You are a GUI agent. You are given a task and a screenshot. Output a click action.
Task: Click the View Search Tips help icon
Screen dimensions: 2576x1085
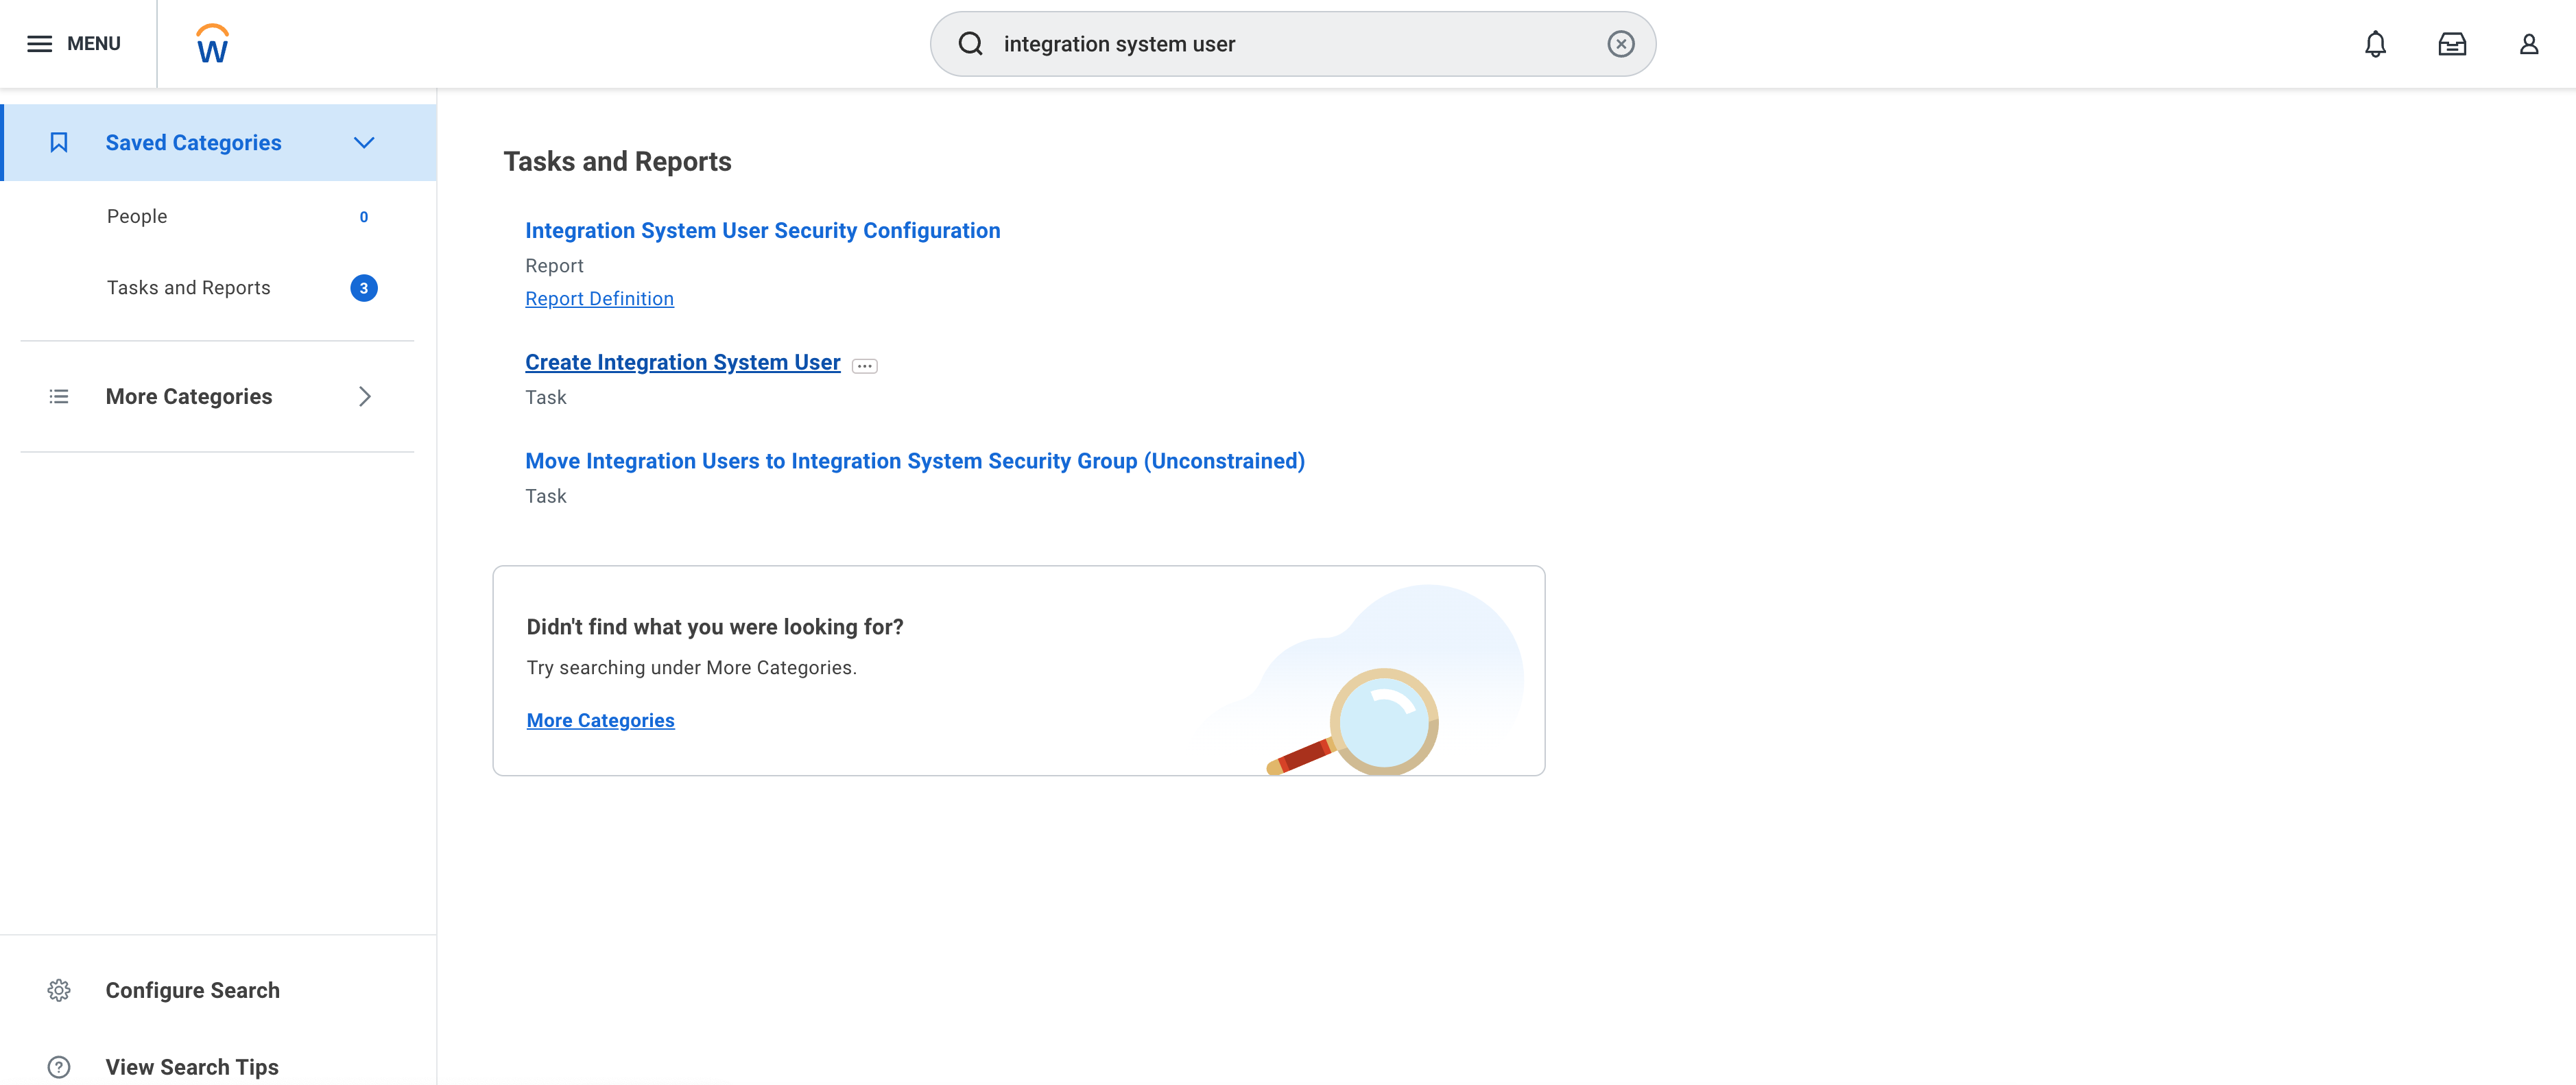point(59,1066)
